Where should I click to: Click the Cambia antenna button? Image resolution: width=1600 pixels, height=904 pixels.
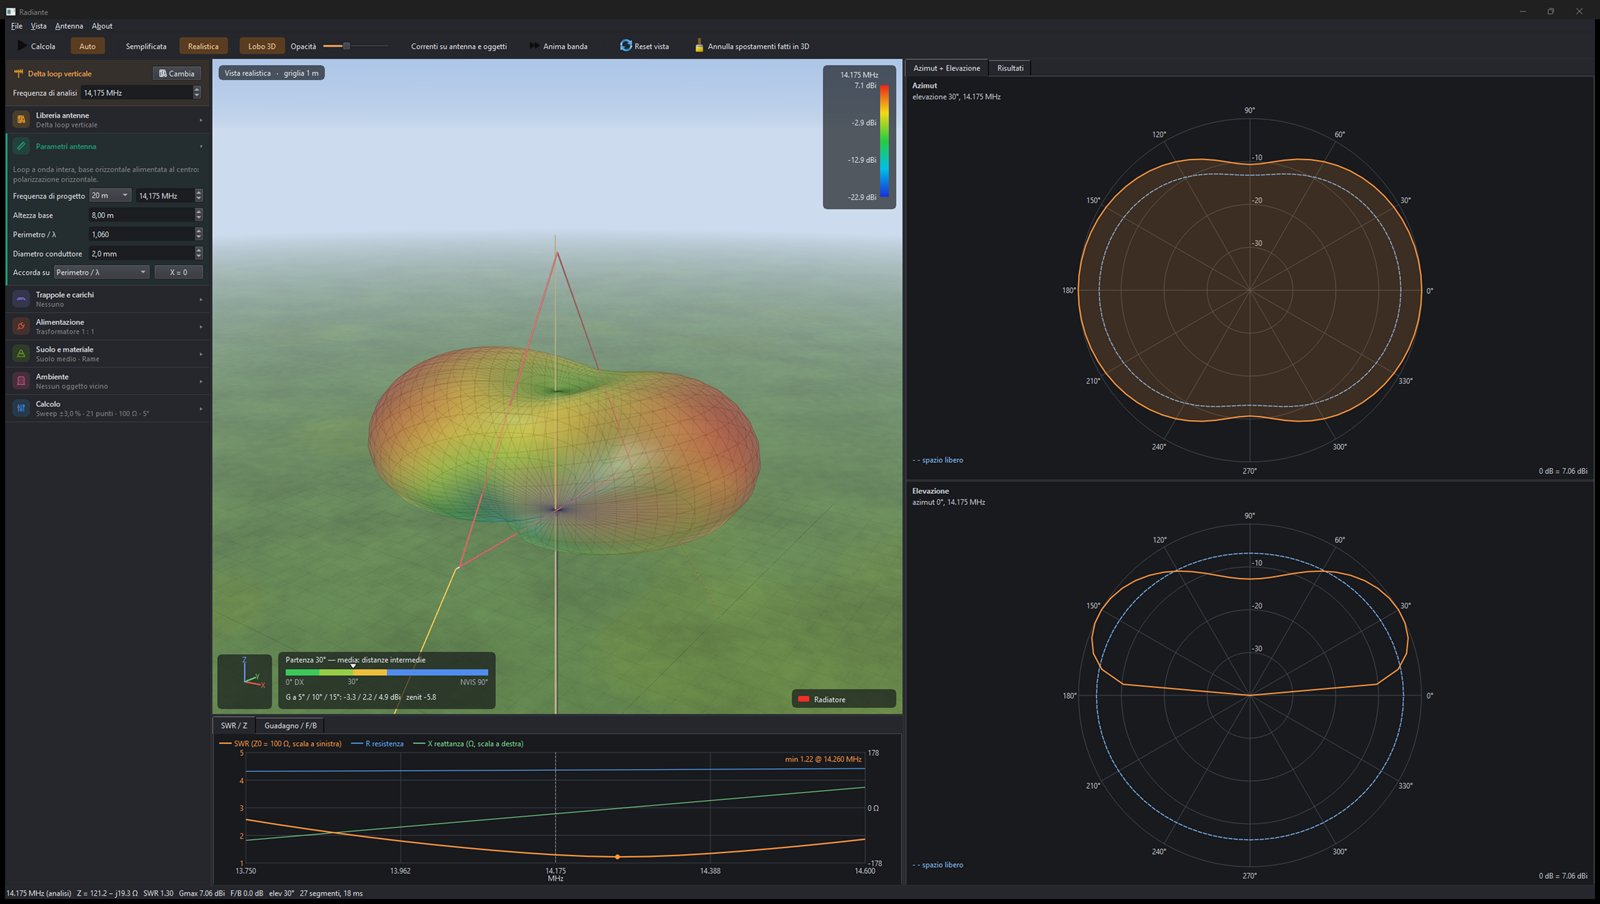pyautogui.click(x=177, y=73)
